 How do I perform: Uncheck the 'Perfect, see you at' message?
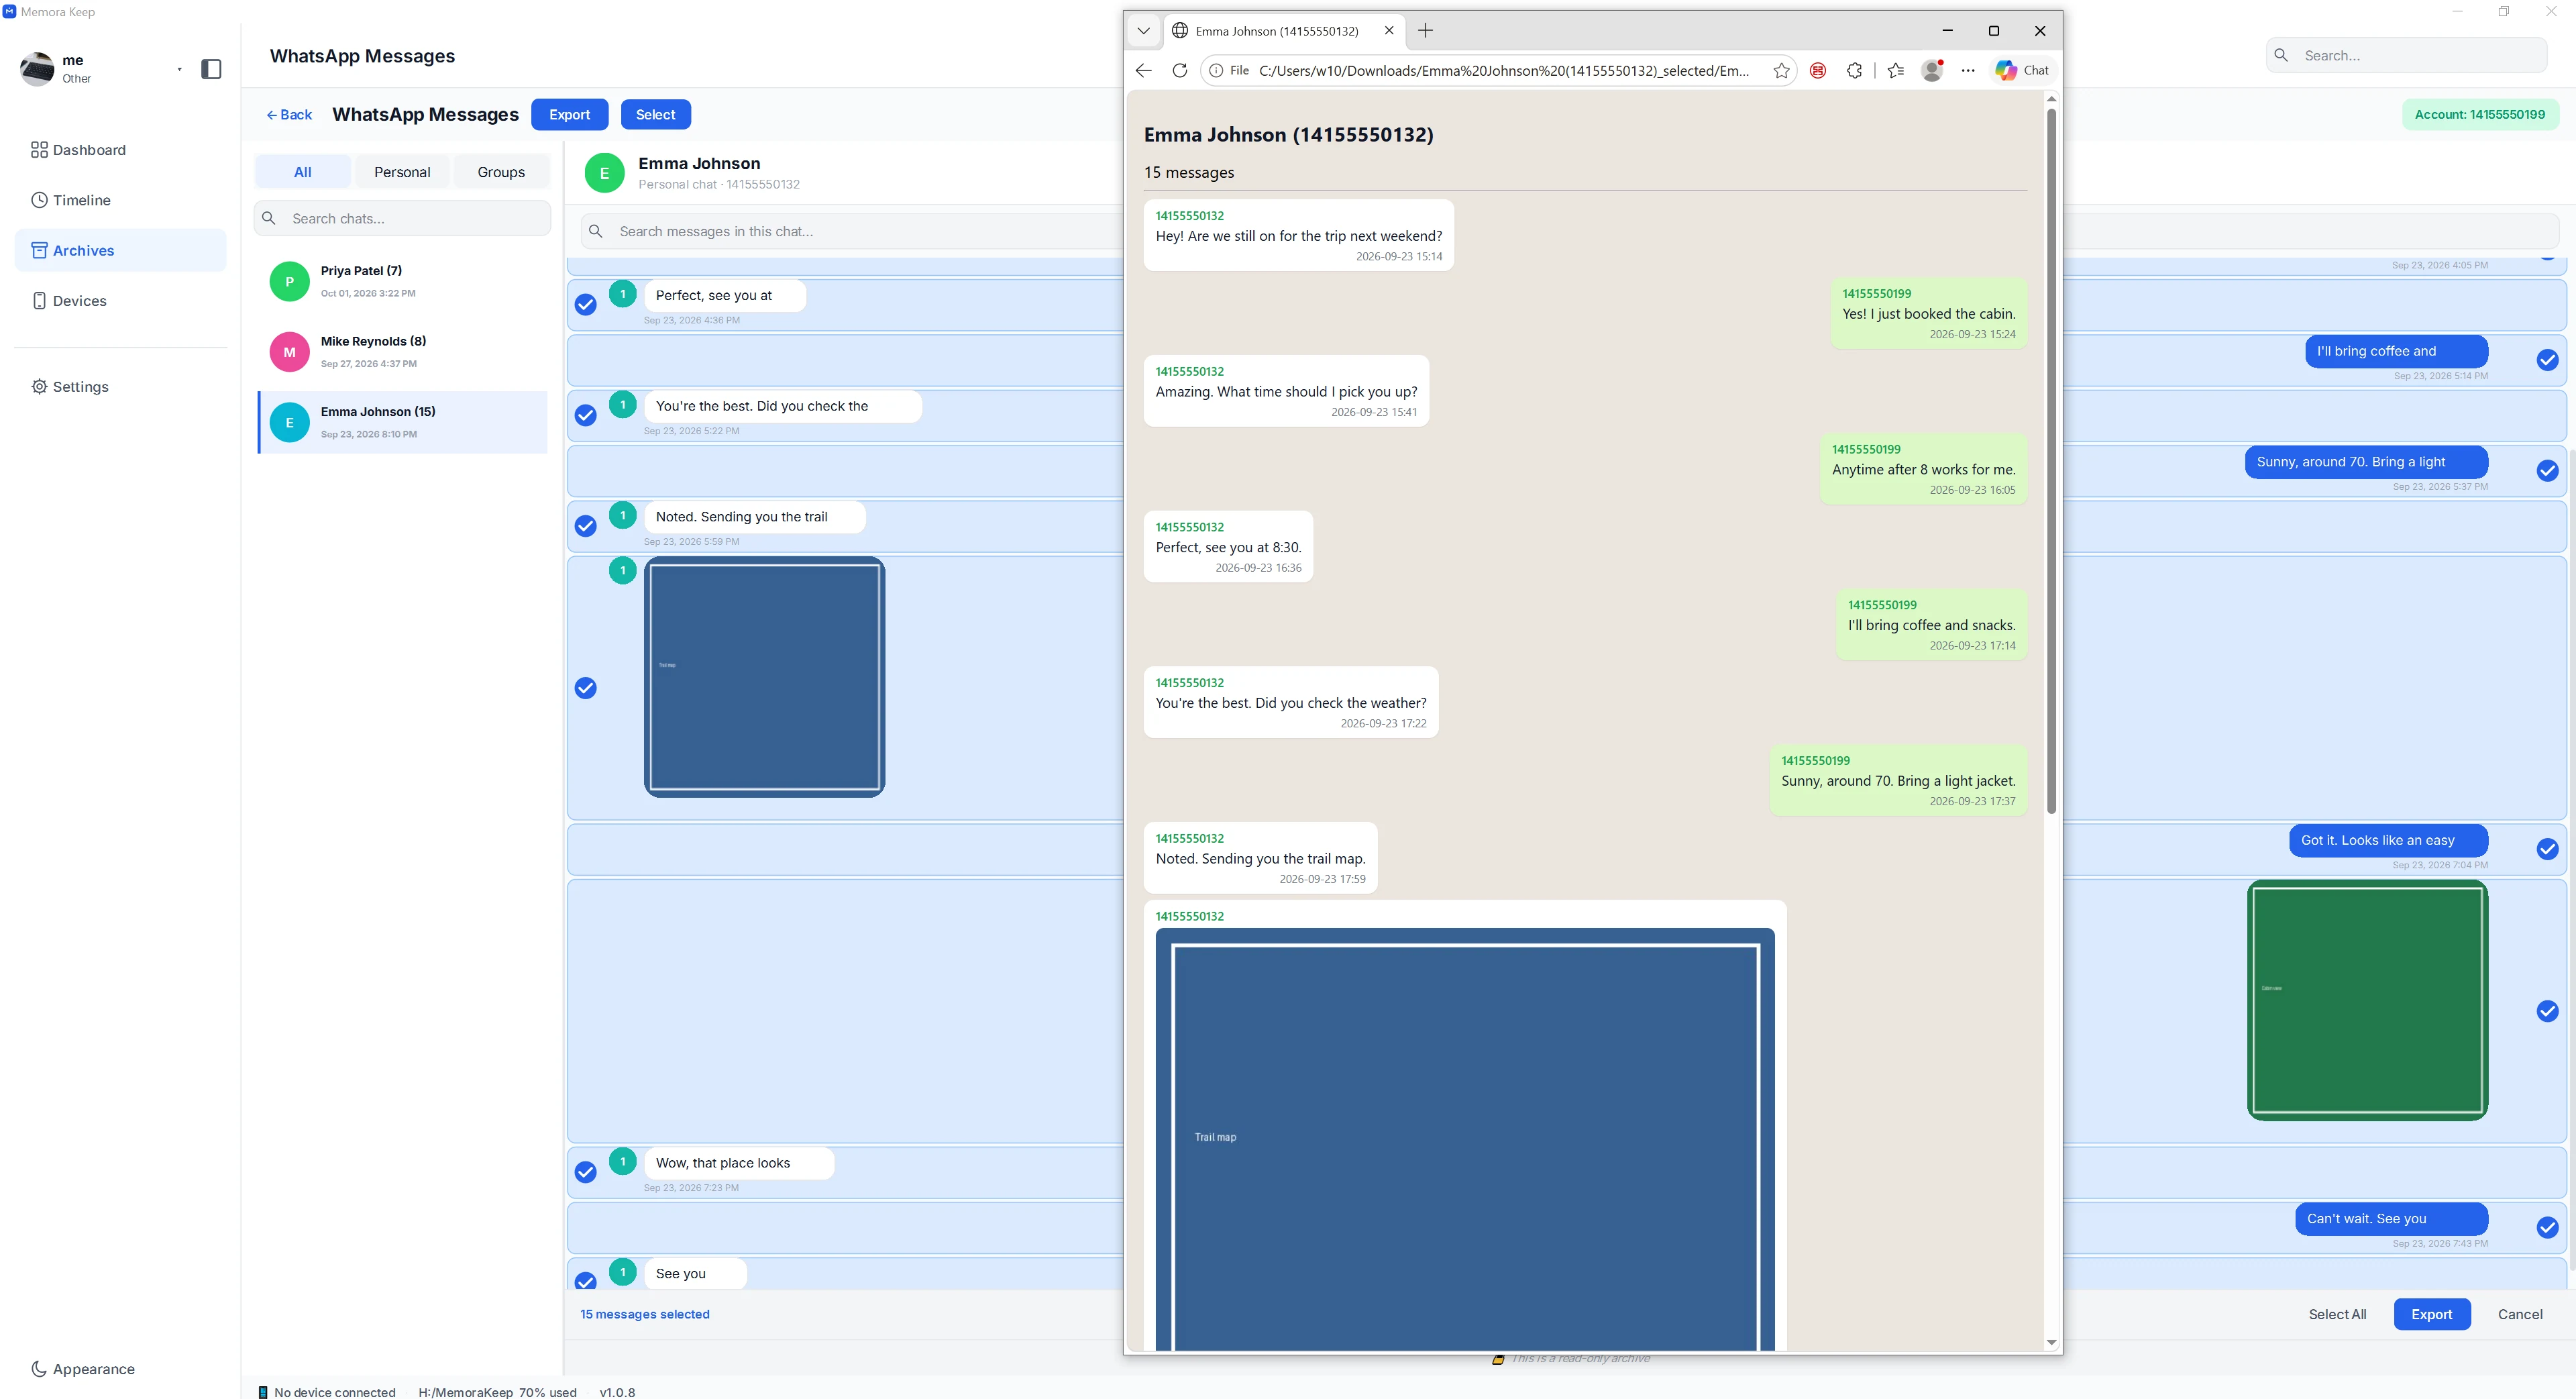coord(586,305)
